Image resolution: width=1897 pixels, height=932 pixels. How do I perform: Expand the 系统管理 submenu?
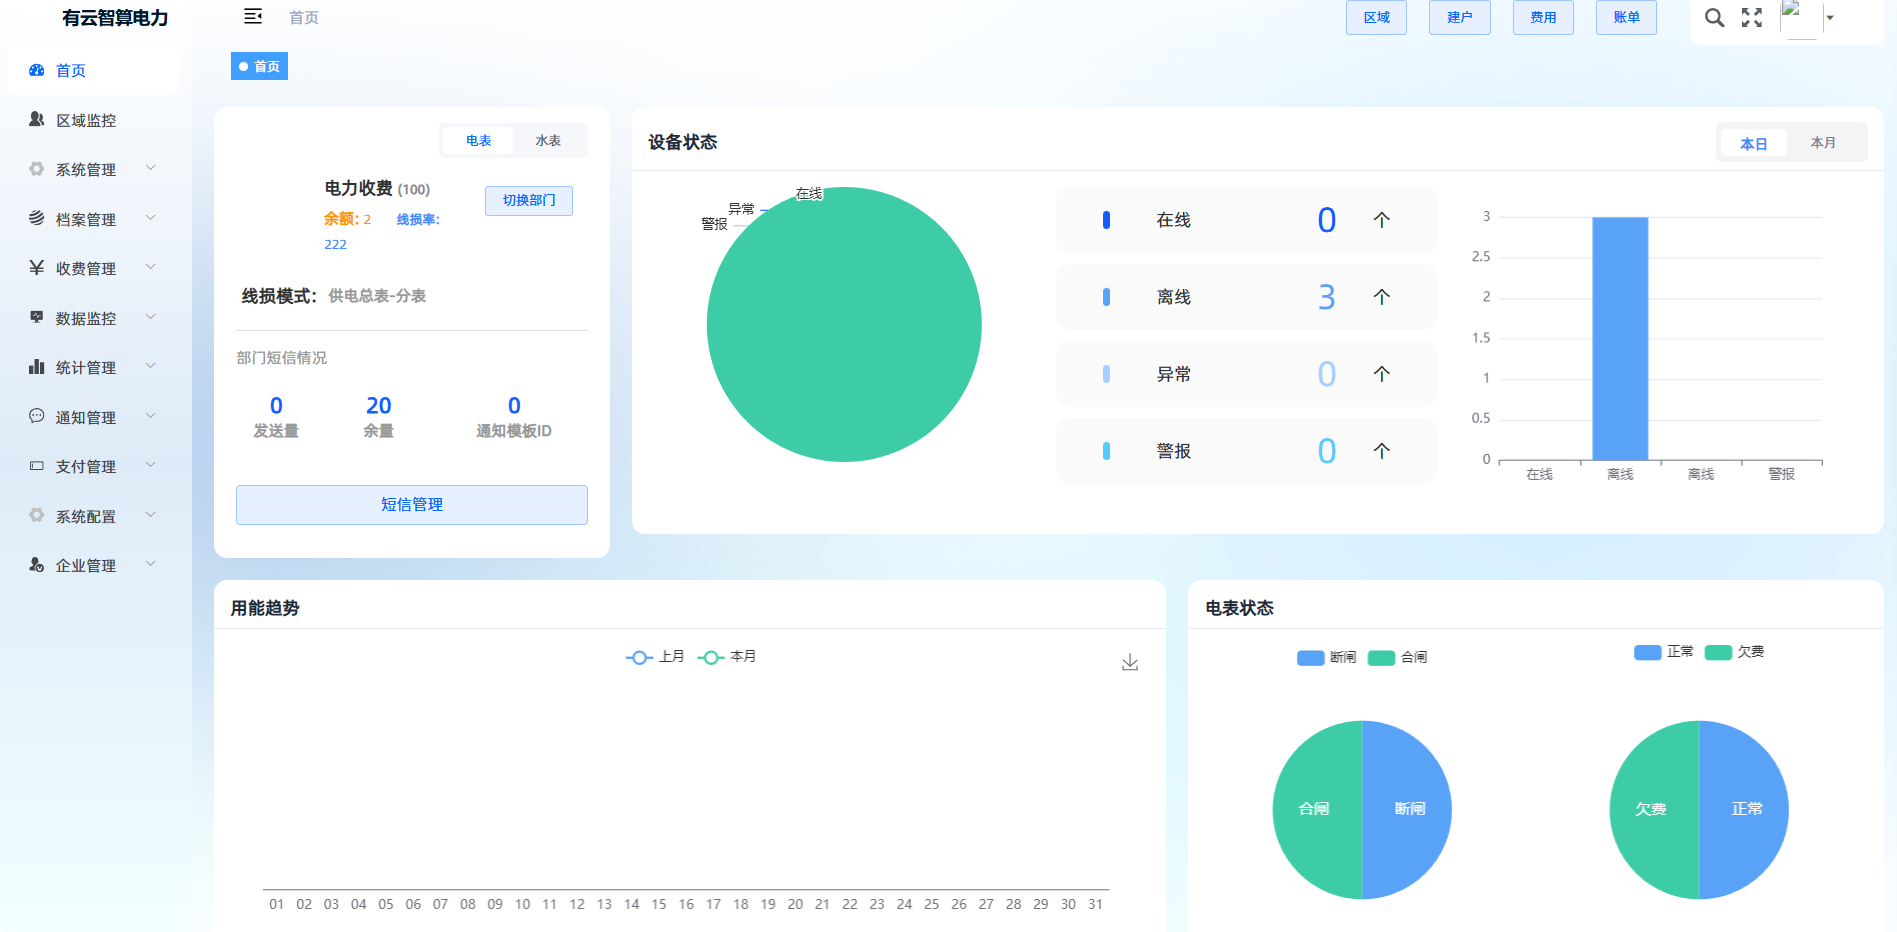[150, 169]
